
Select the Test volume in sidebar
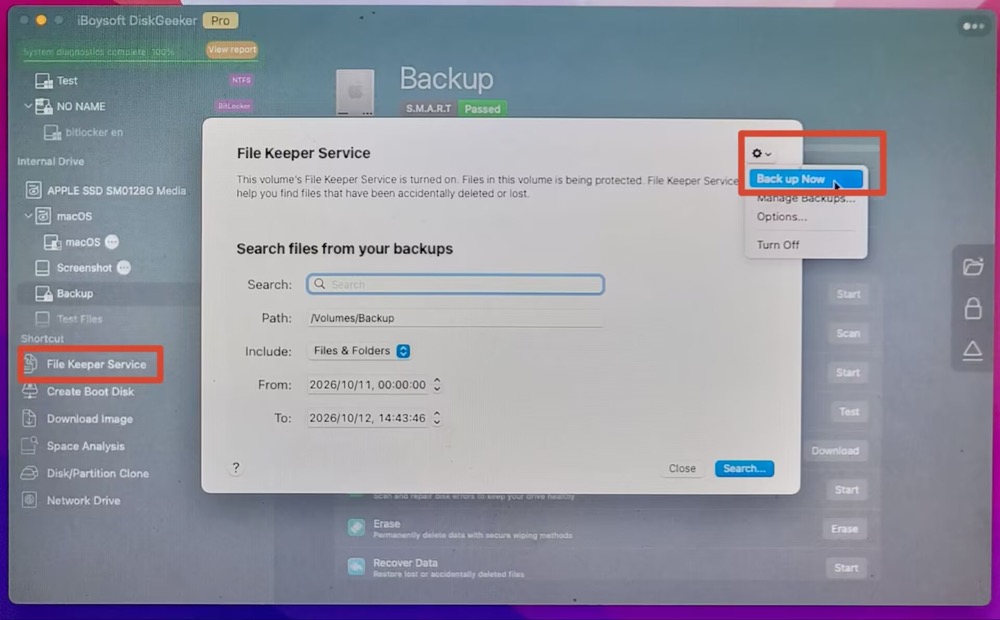[x=67, y=80]
